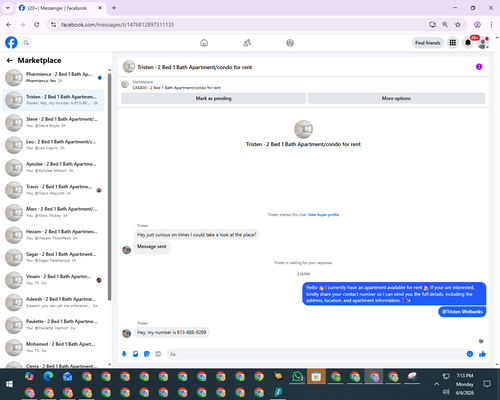Open the Facebook menu grid icon

(x=453, y=43)
